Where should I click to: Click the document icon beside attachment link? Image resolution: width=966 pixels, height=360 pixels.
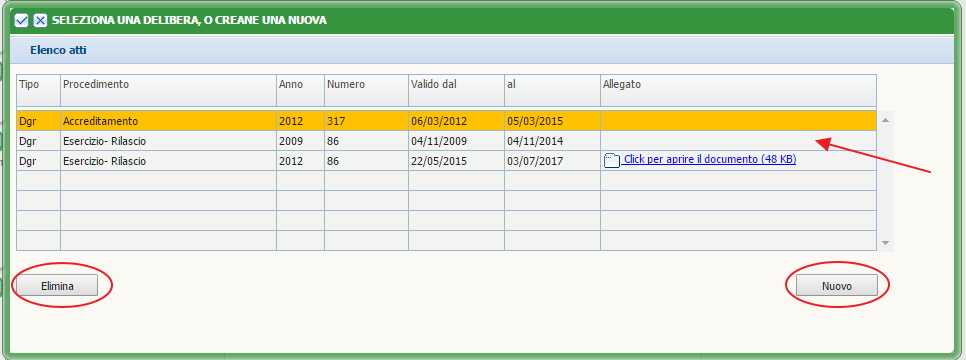click(x=611, y=160)
